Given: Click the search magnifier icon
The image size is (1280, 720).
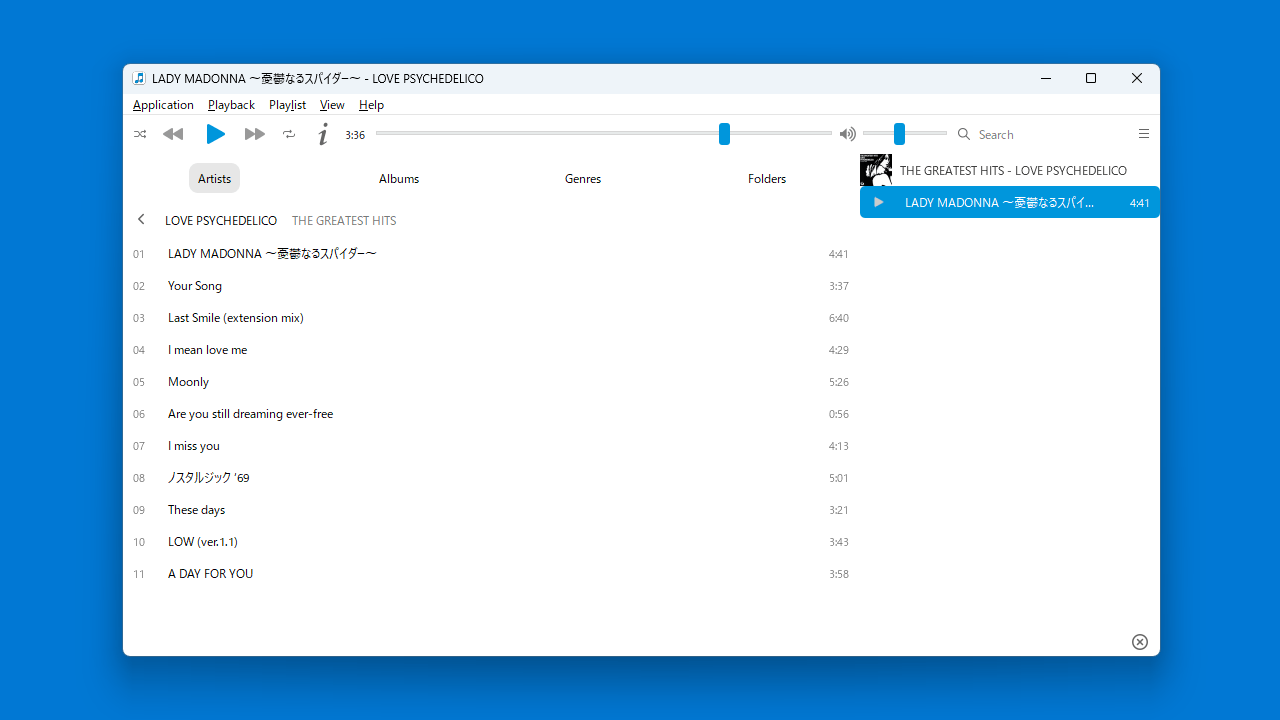Looking at the screenshot, I should (964, 134).
